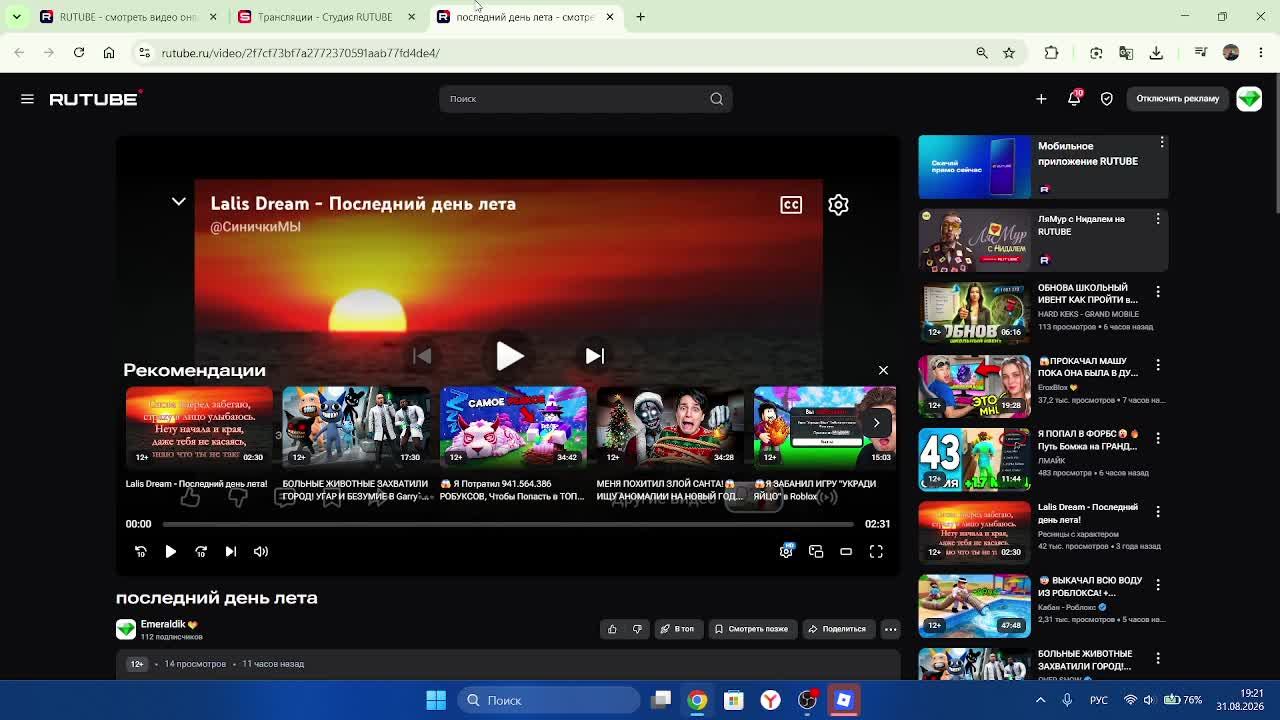Screen dimensions: 1280x720
Task: Select the последний день лета tab
Action: point(525,17)
